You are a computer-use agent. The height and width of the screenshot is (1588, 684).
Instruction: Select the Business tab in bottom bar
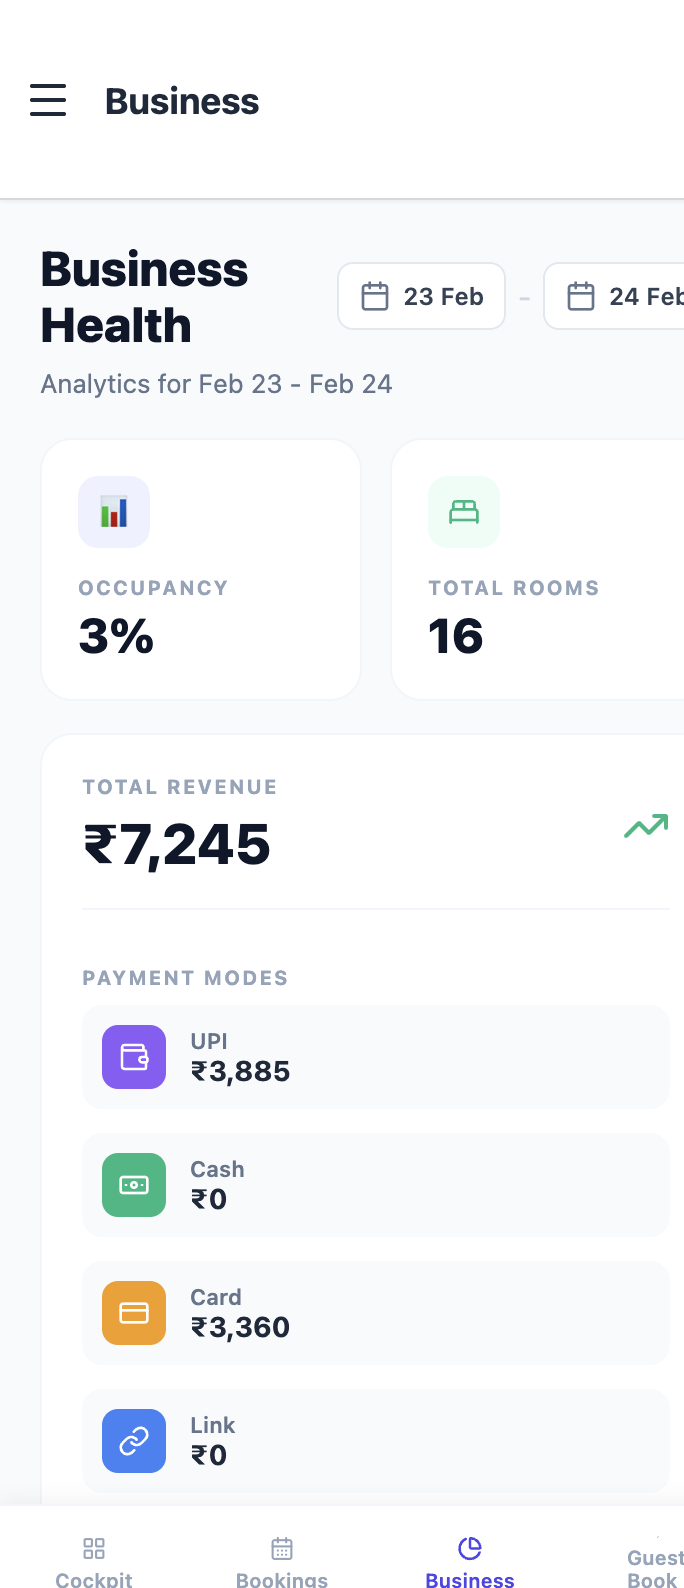470,1562
